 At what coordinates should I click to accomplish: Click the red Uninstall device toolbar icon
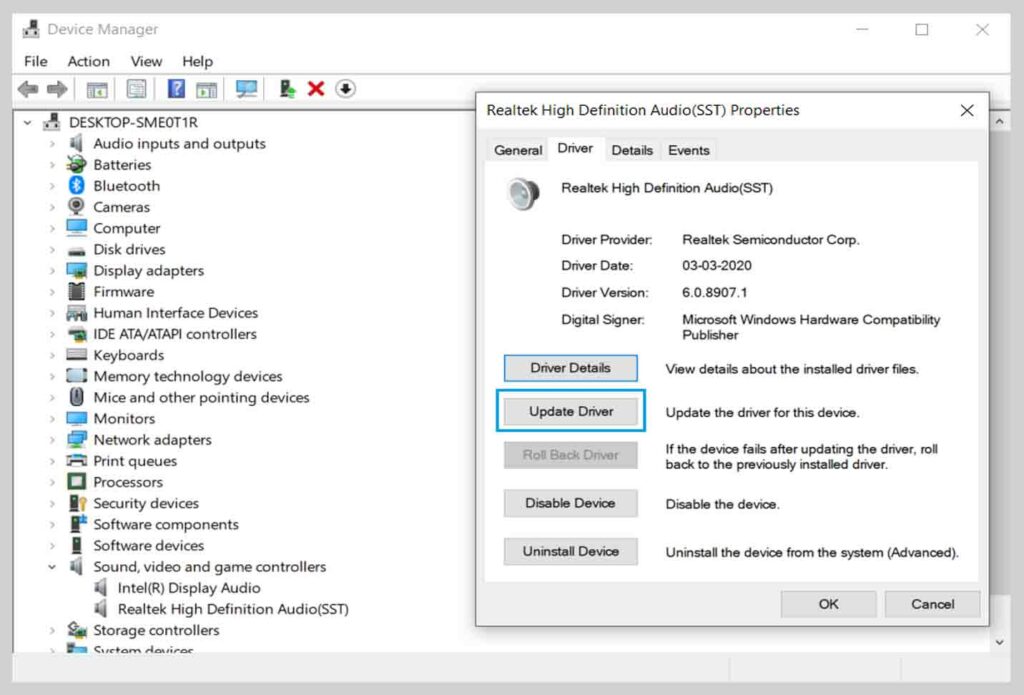pos(316,88)
